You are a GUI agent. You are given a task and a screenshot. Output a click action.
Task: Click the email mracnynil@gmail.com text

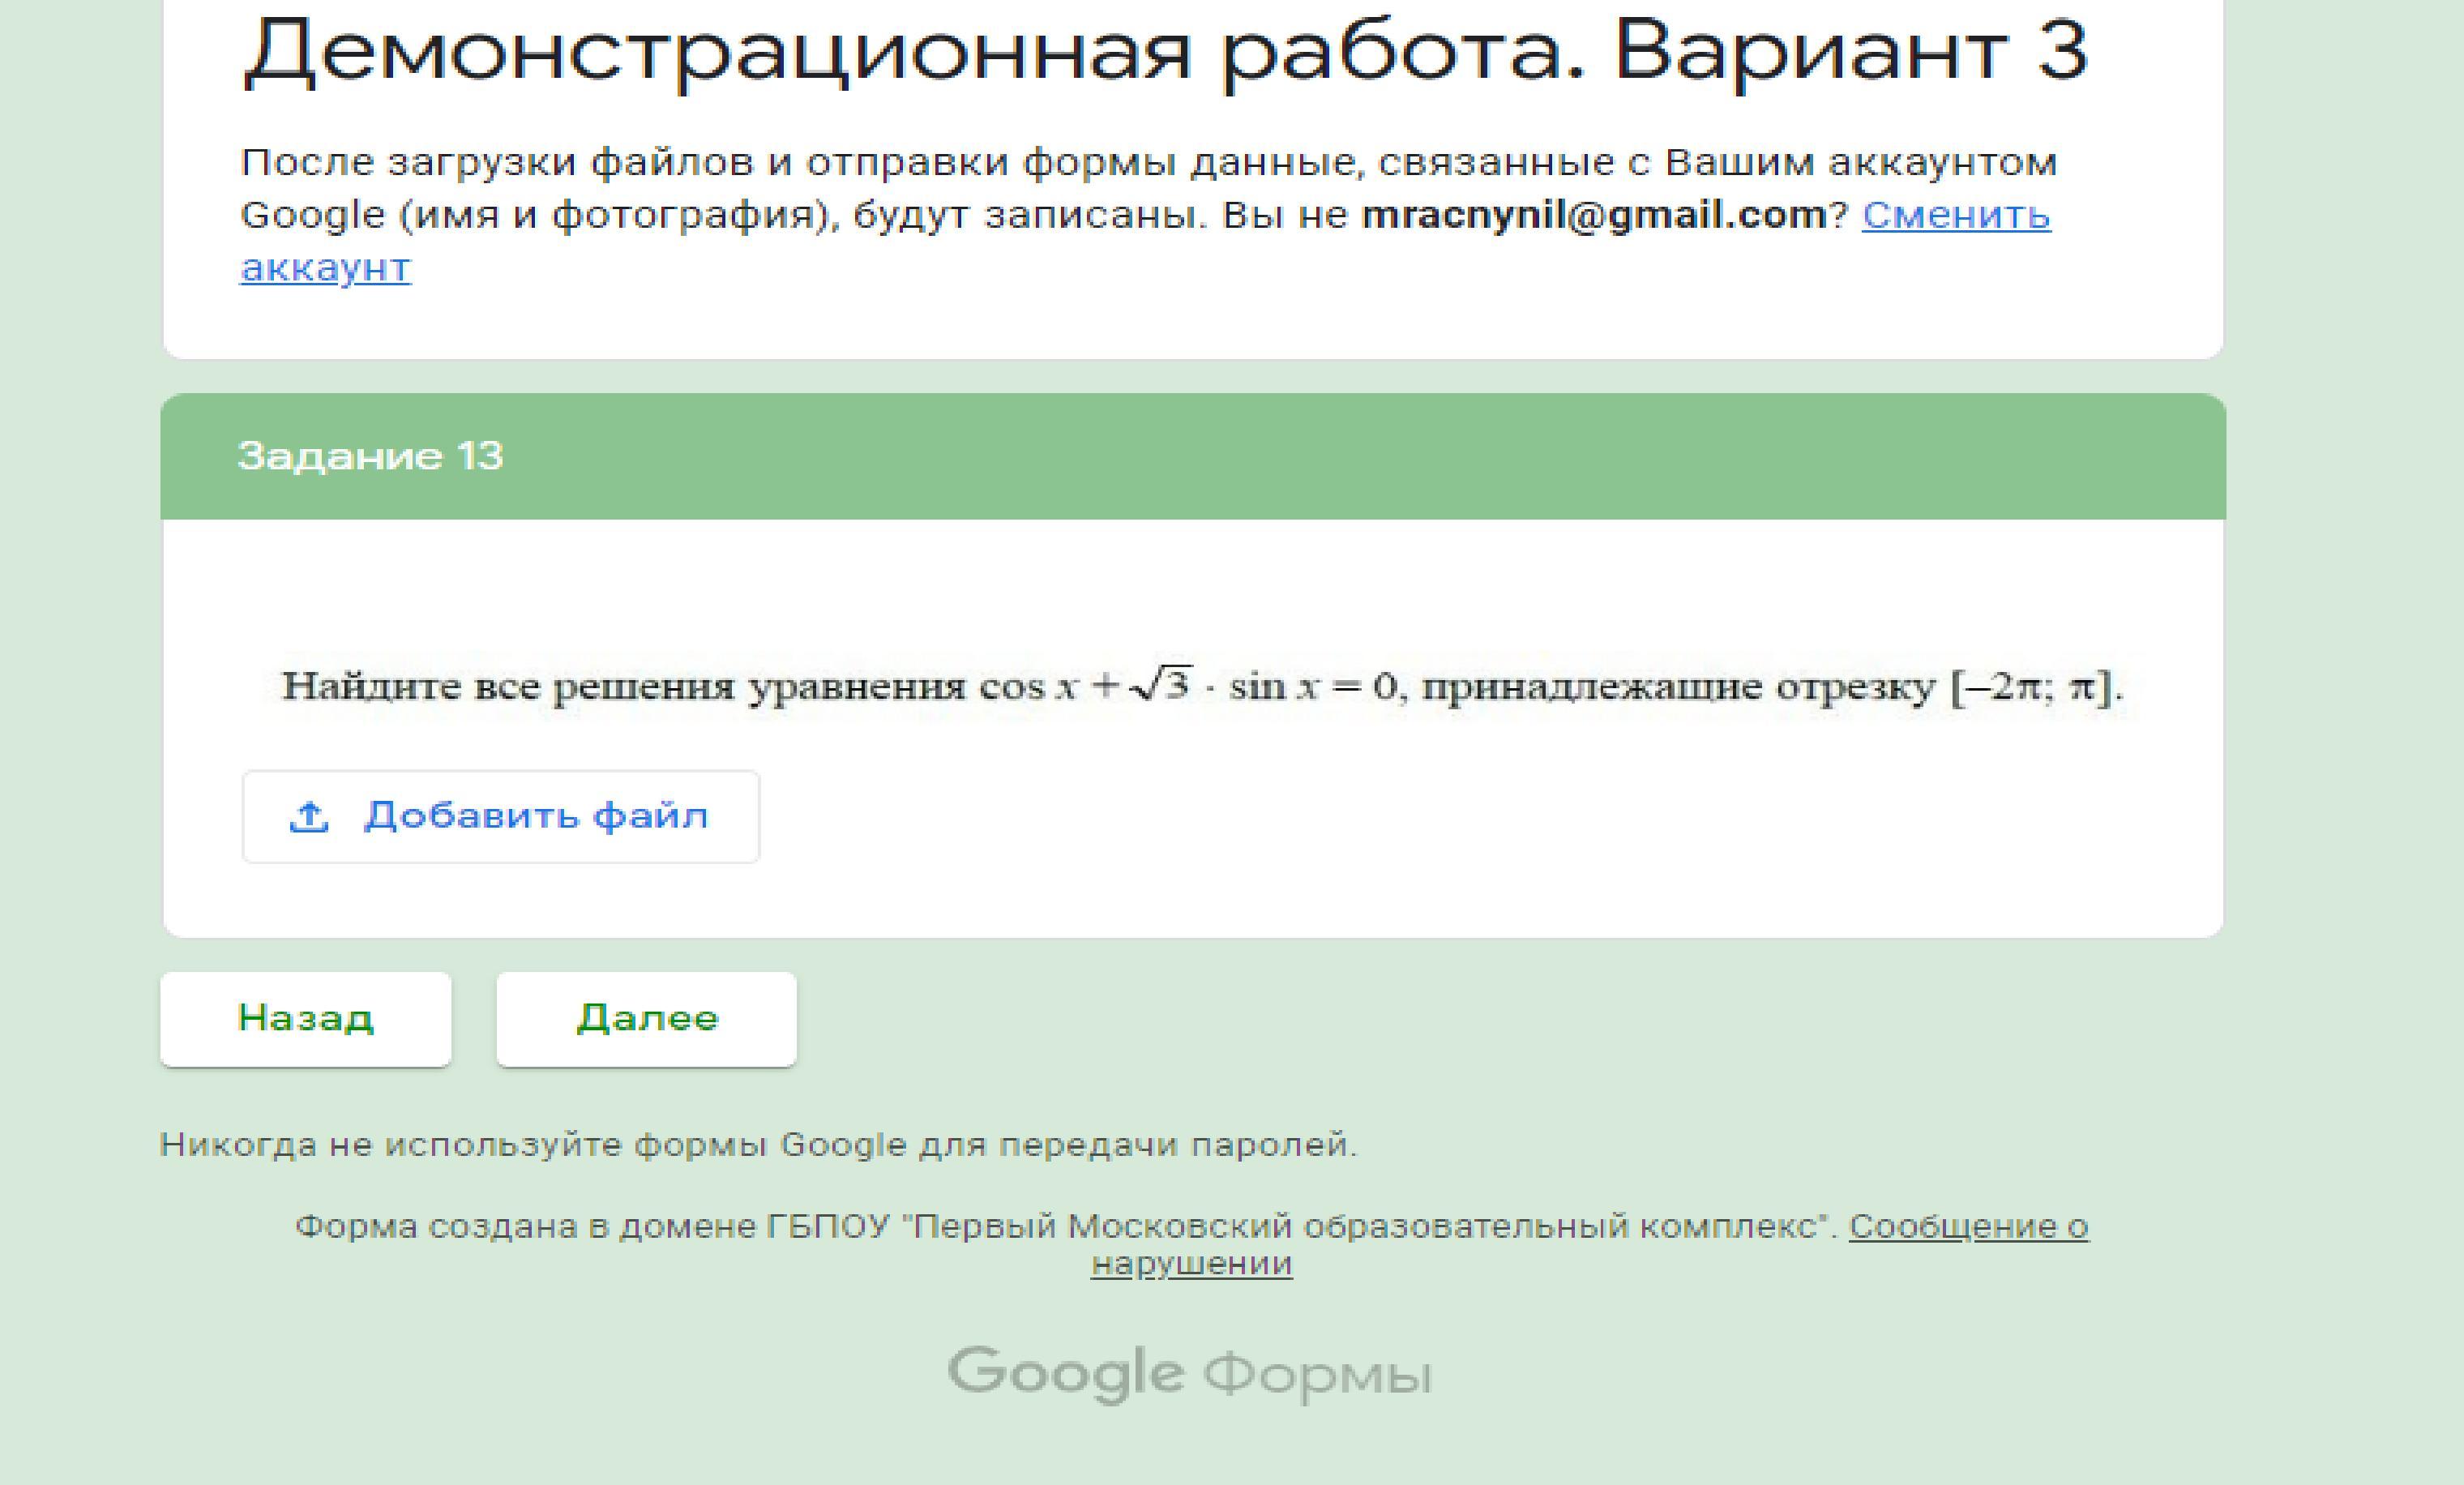point(1594,215)
